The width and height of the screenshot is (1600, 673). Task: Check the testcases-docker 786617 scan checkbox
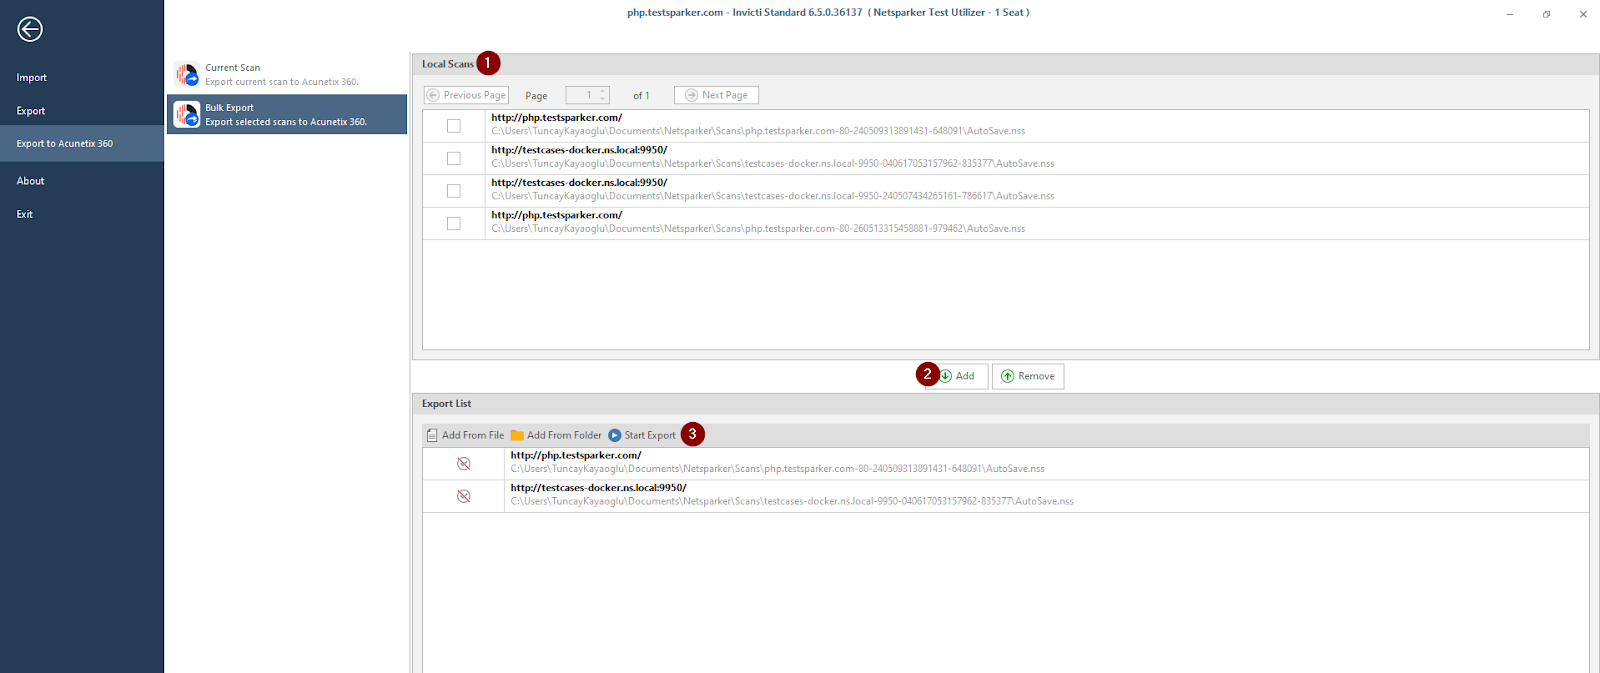tap(454, 191)
